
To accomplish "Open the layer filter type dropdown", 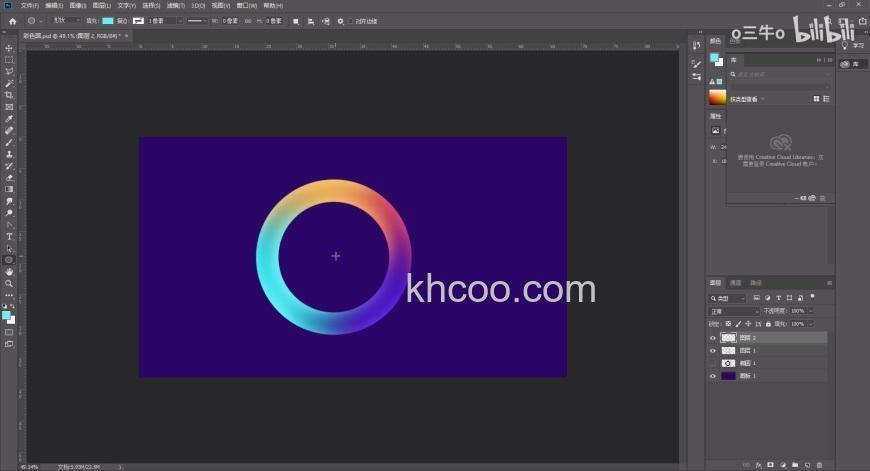I will (x=727, y=298).
